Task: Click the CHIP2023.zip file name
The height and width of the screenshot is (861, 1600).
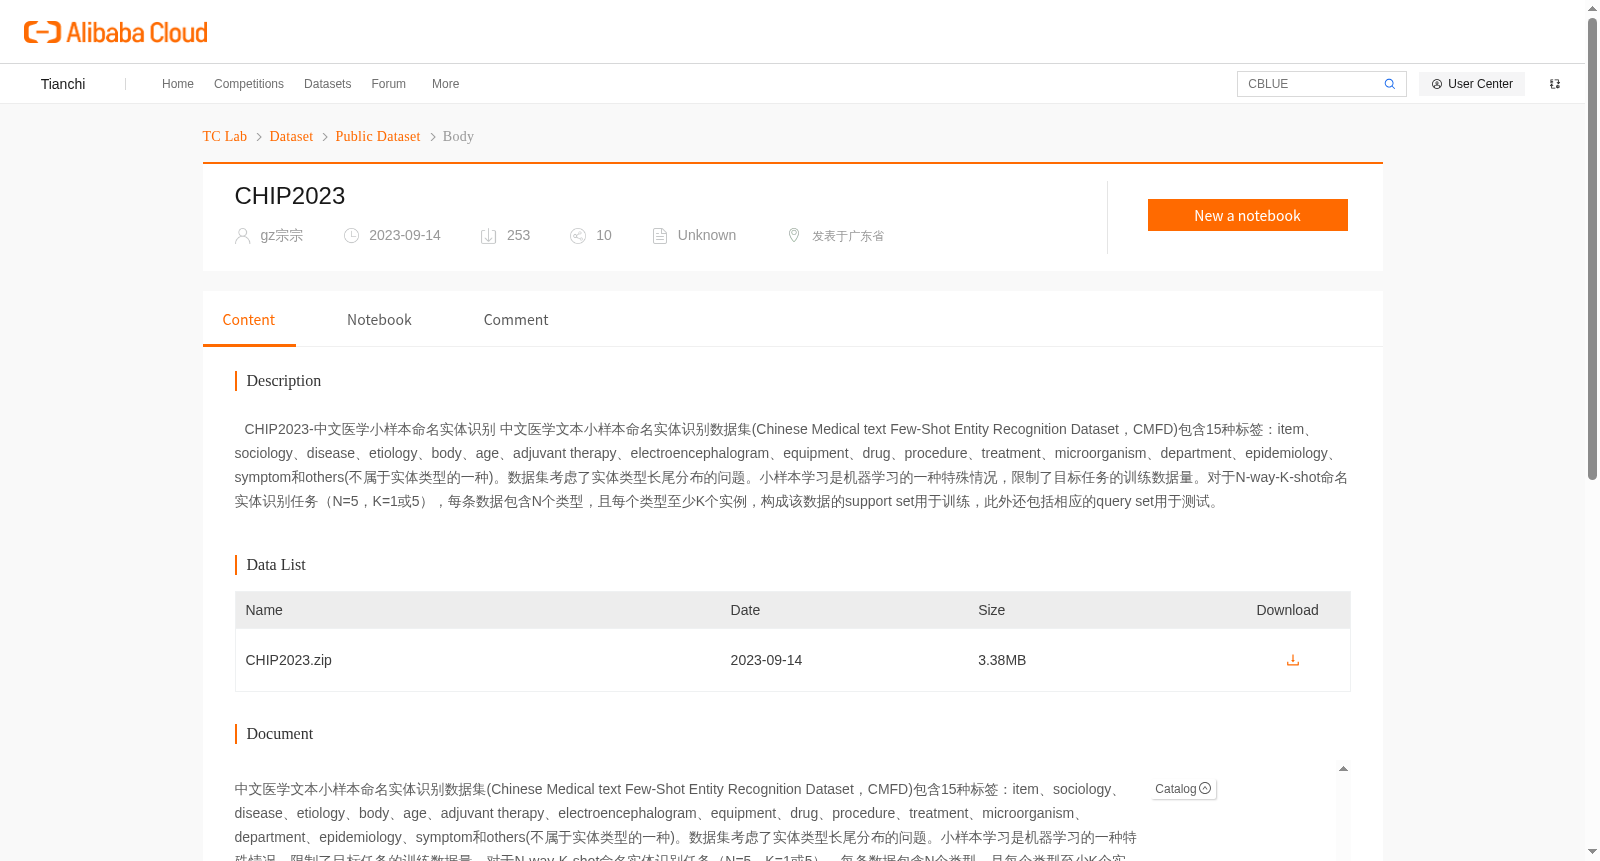Action: pos(289,660)
